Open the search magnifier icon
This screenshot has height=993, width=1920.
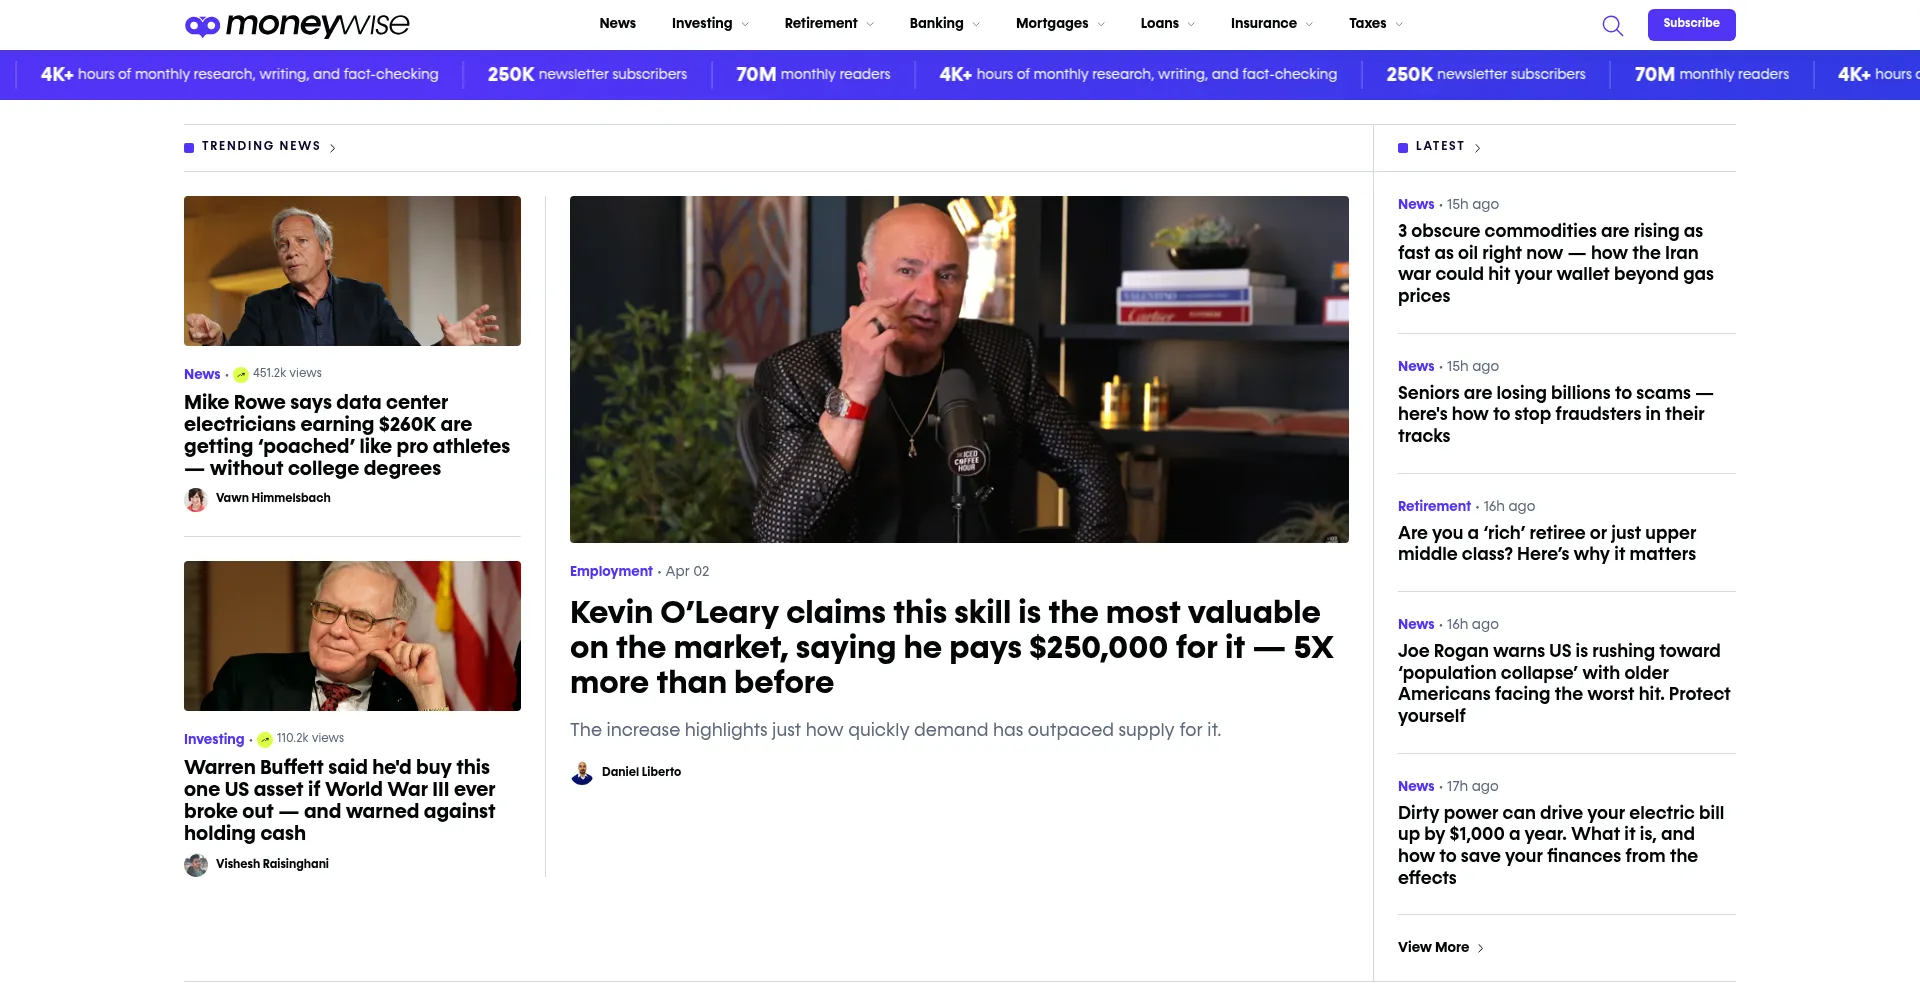pyautogui.click(x=1612, y=25)
